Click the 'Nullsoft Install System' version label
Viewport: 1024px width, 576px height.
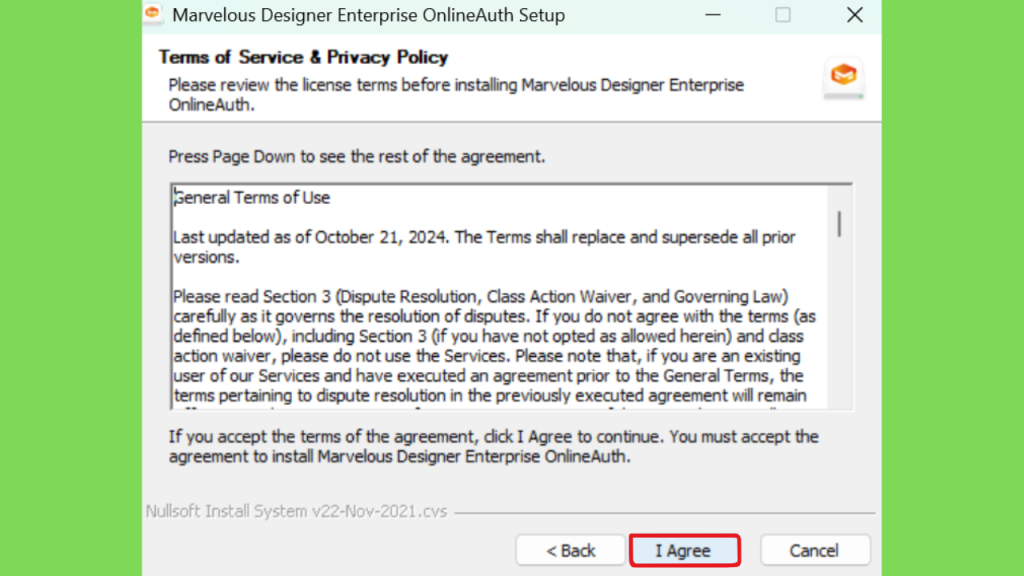[296, 511]
